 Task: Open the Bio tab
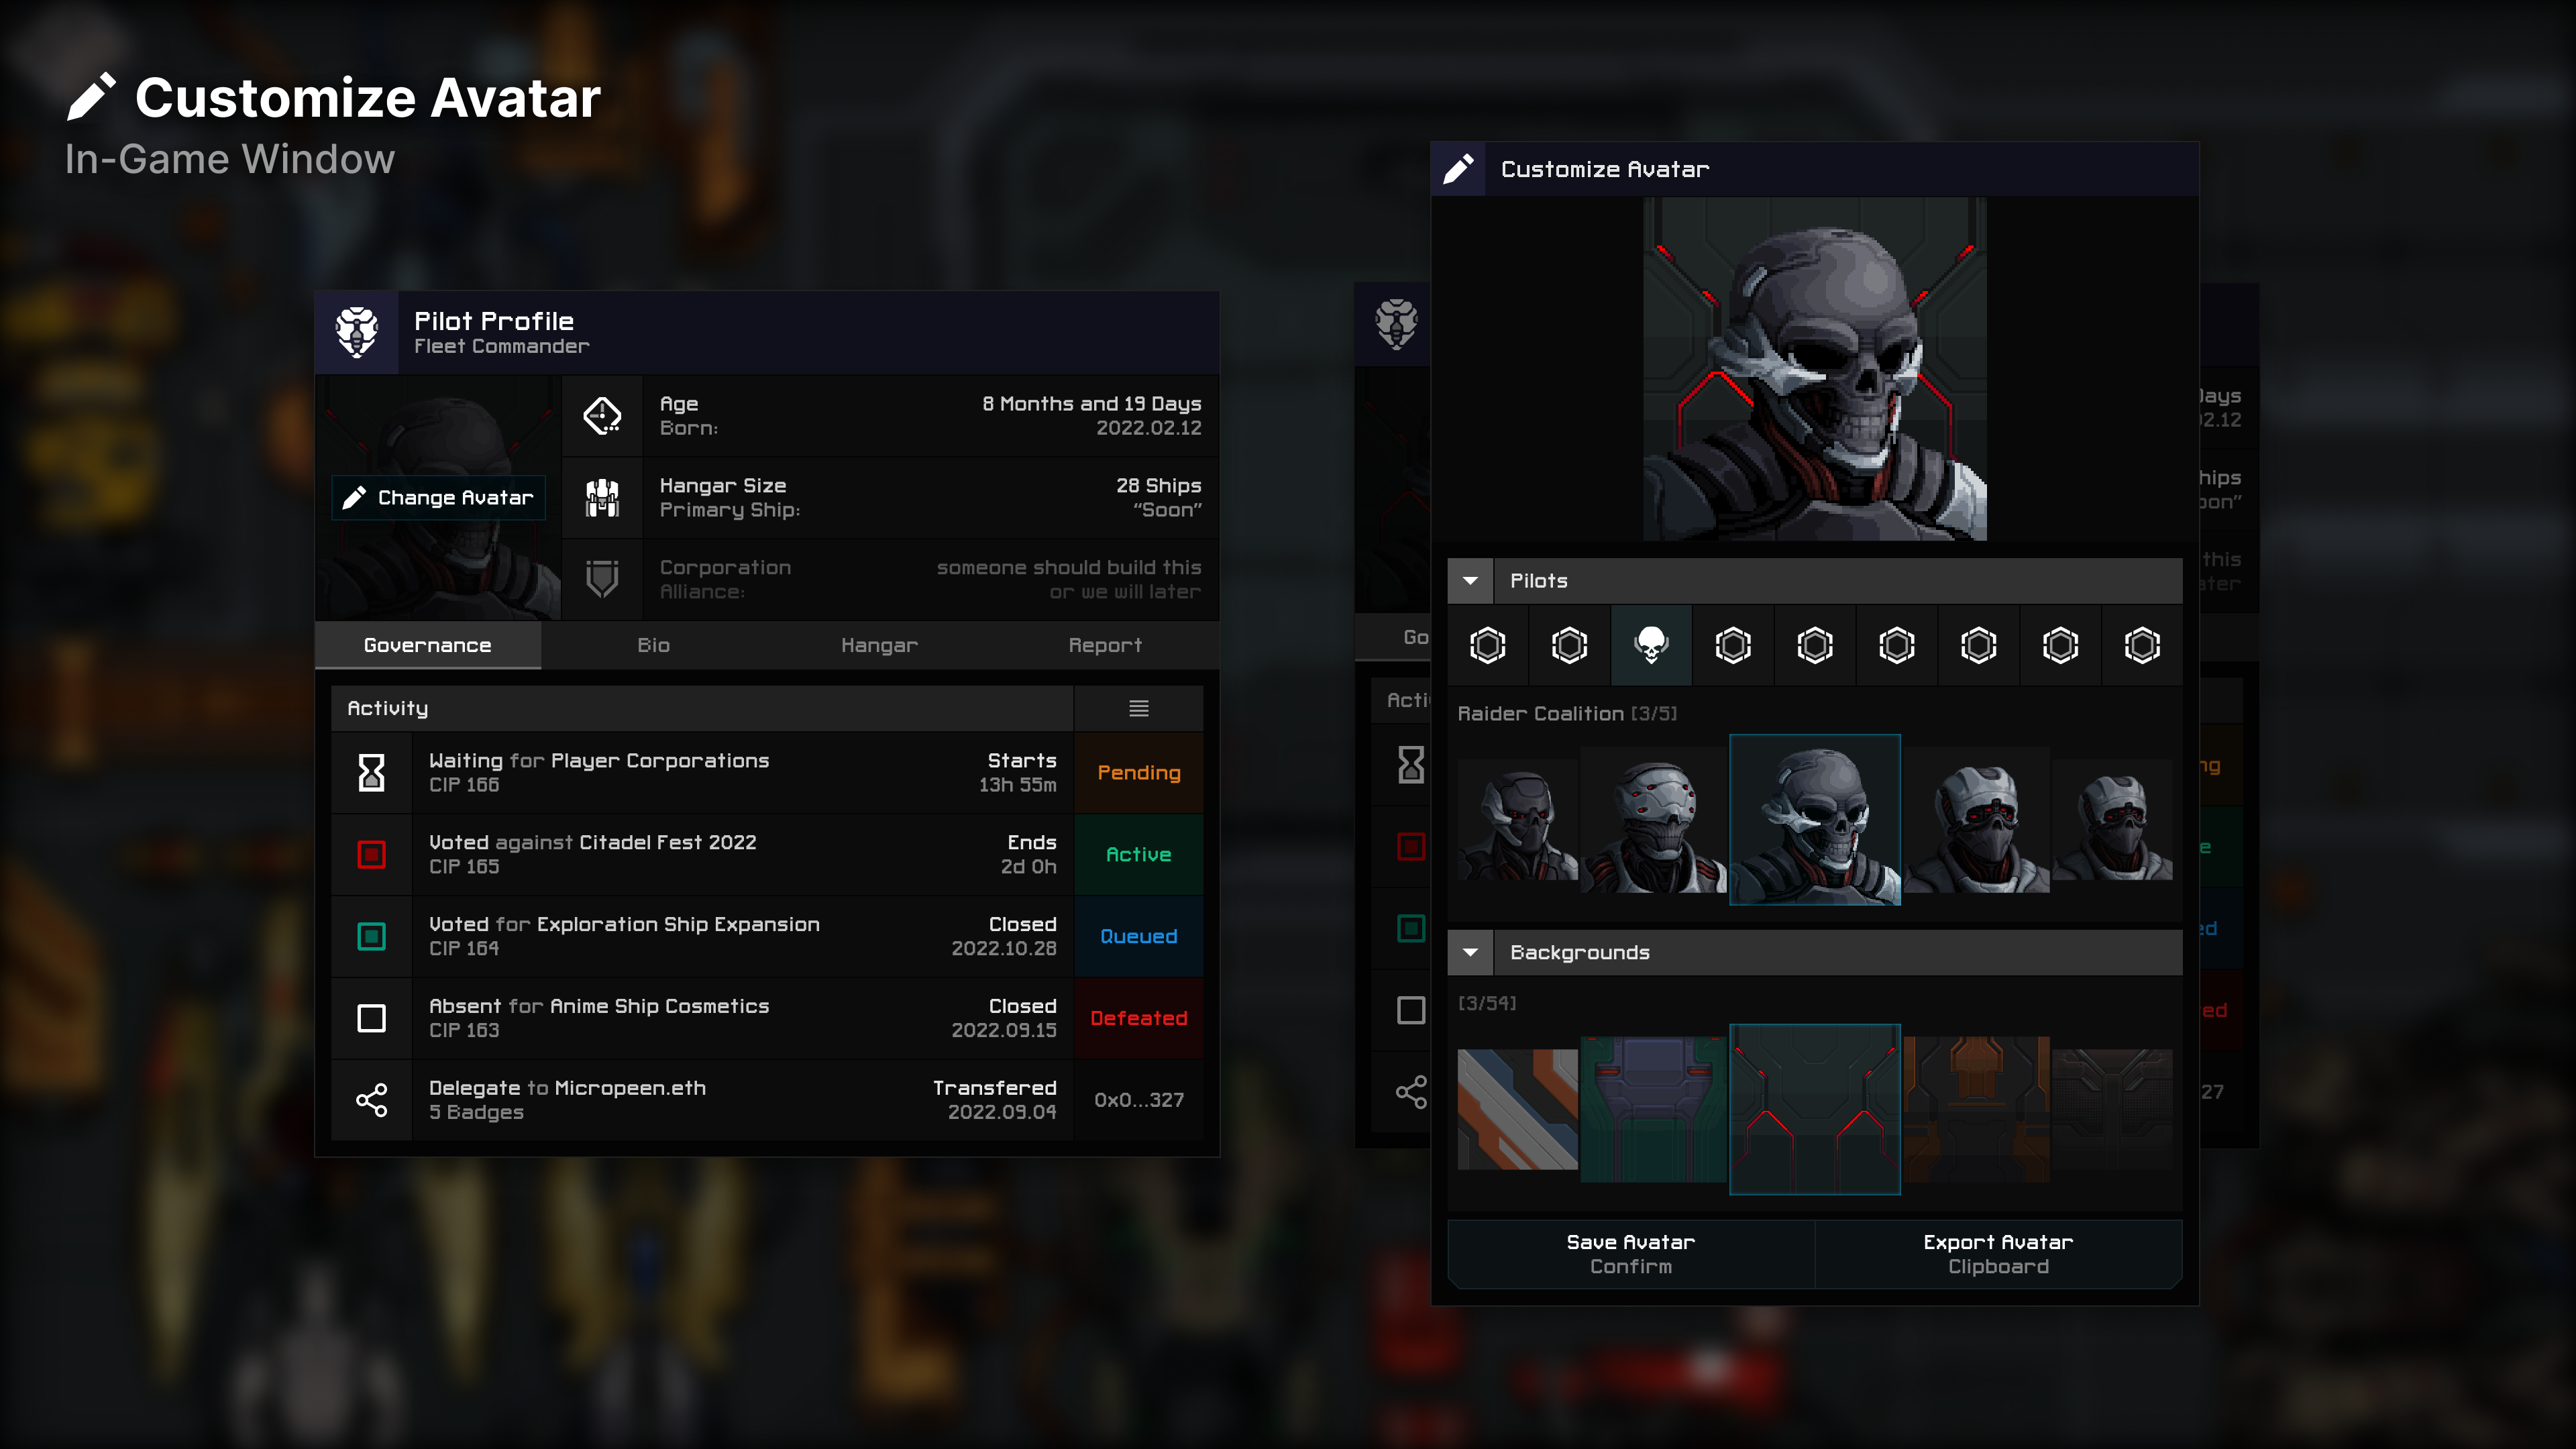pyautogui.click(x=654, y=645)
